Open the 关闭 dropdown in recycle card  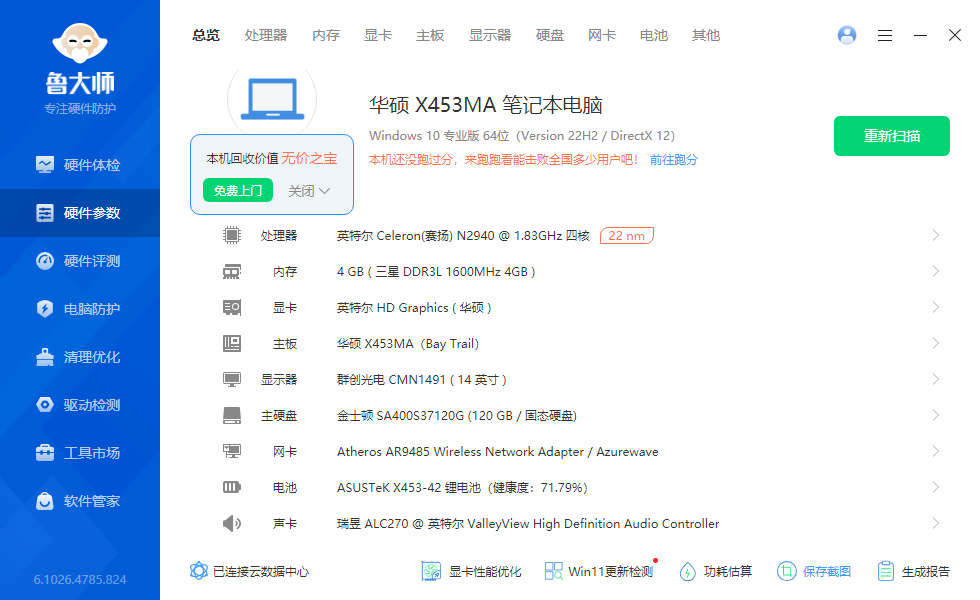pyautogui.click(x=309, y=191)
